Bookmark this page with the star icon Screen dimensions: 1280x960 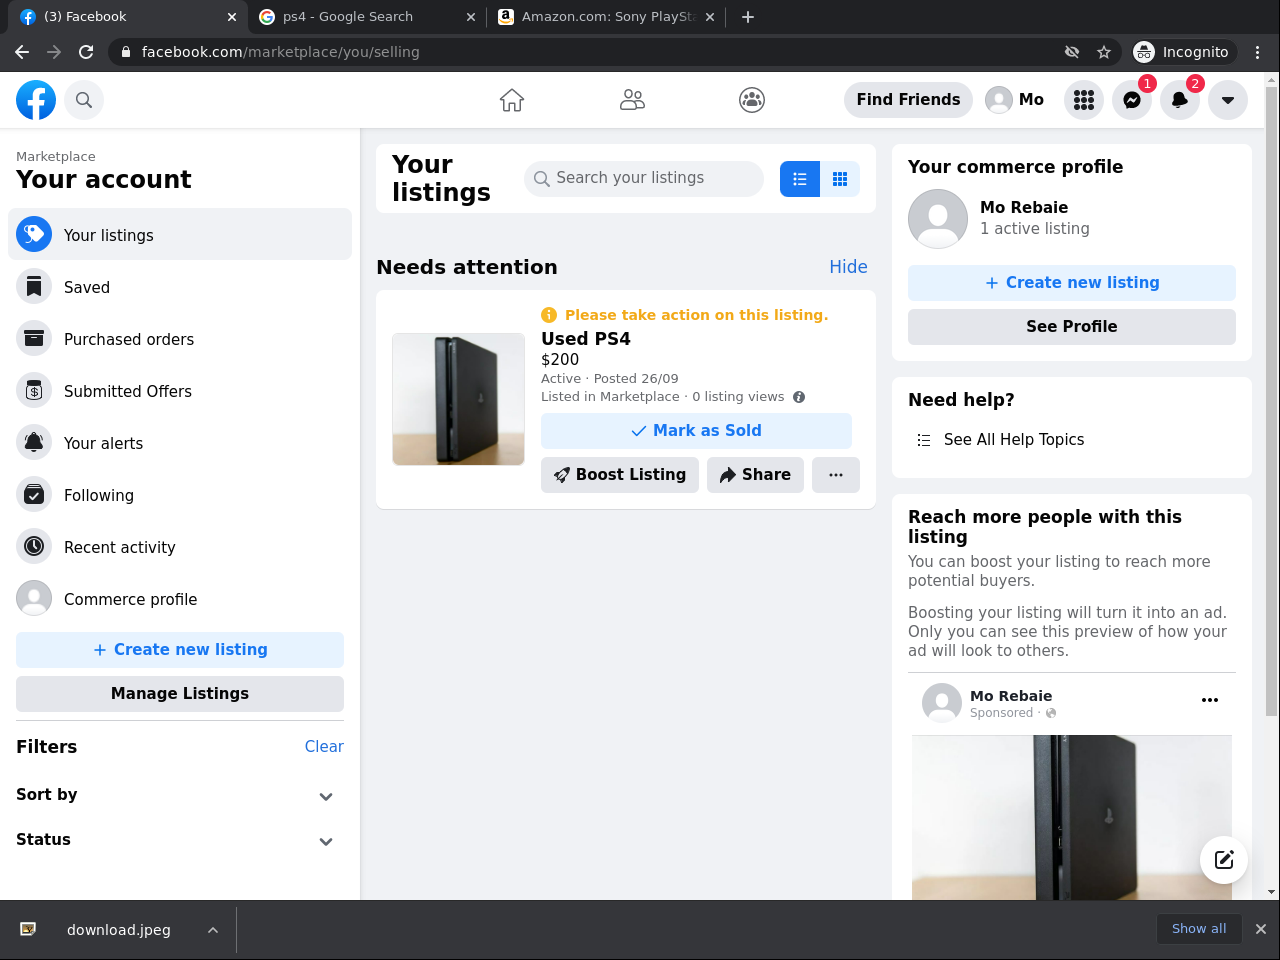coord(1104,52)
